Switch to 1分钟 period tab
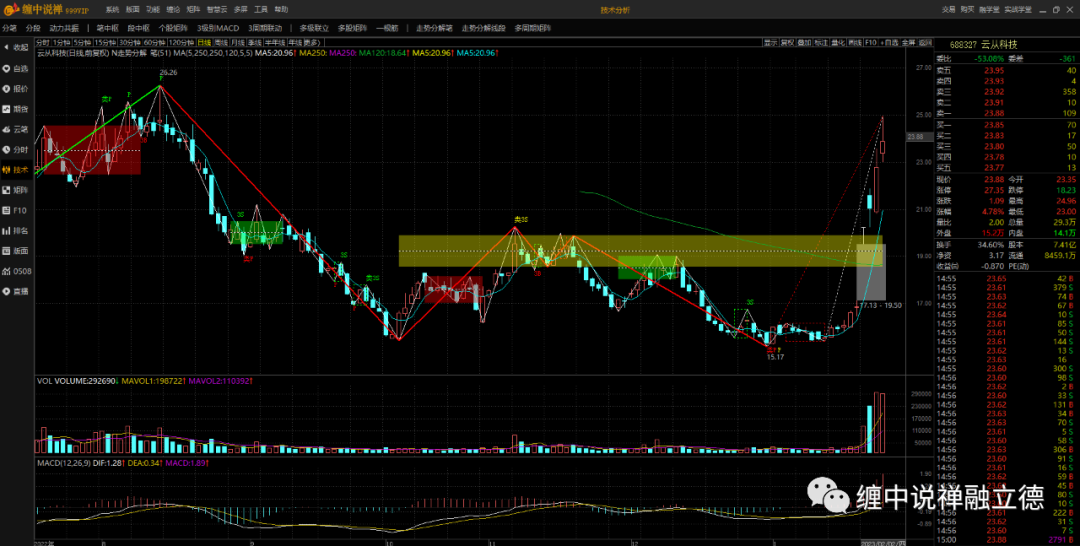1080x546 pixels. click(62, 43)
